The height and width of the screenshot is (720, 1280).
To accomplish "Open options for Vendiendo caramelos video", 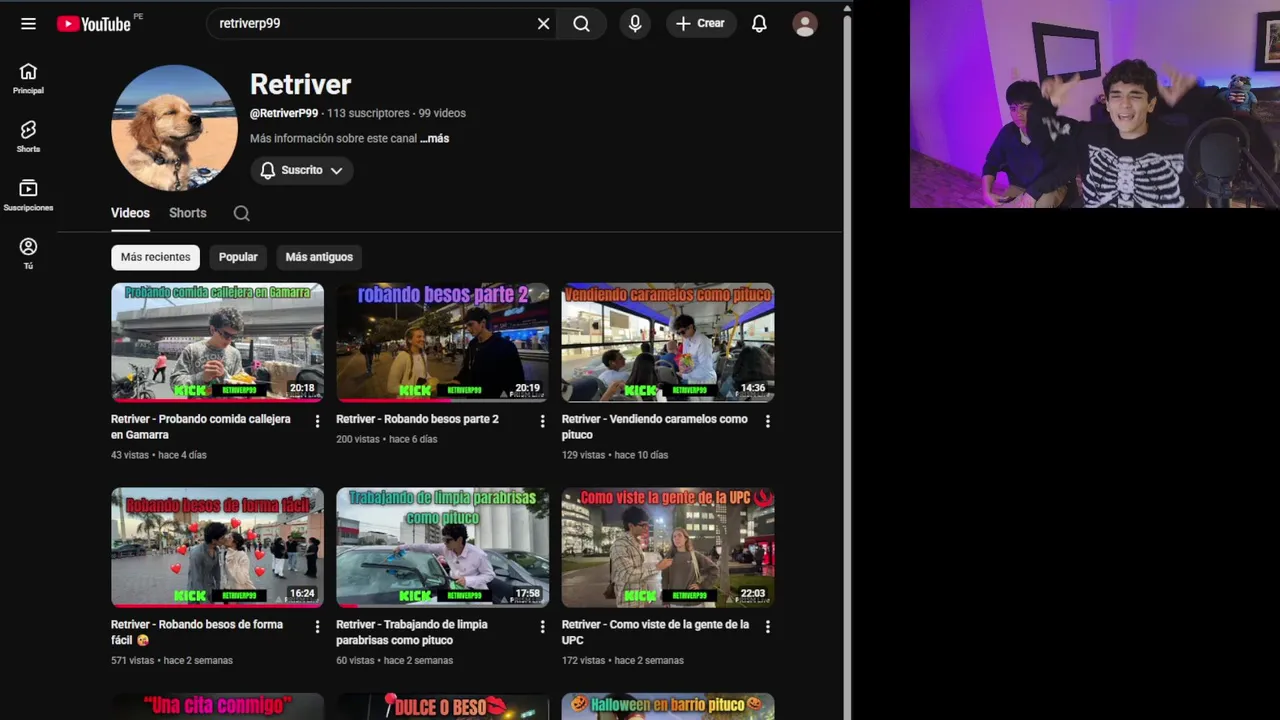I will [x=768, y=422].
